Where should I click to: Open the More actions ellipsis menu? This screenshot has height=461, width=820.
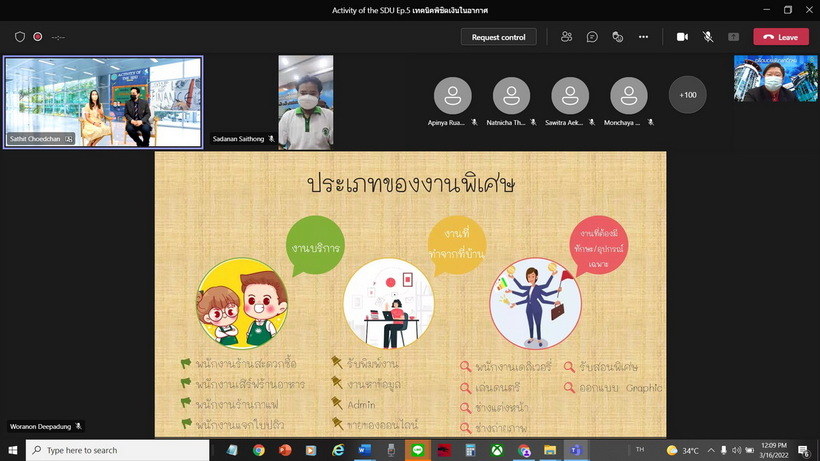(x=643, y=37)
